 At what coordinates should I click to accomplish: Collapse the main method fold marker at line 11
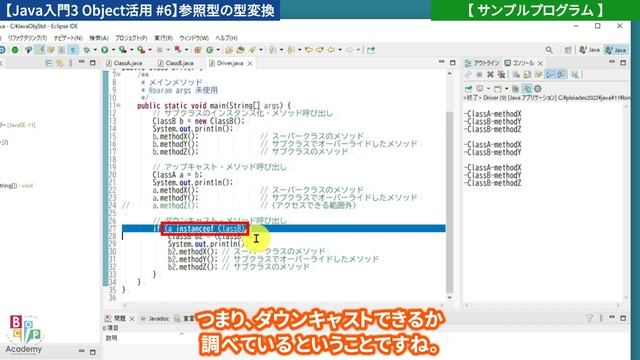pyautogui.click(x=119, y=105)
